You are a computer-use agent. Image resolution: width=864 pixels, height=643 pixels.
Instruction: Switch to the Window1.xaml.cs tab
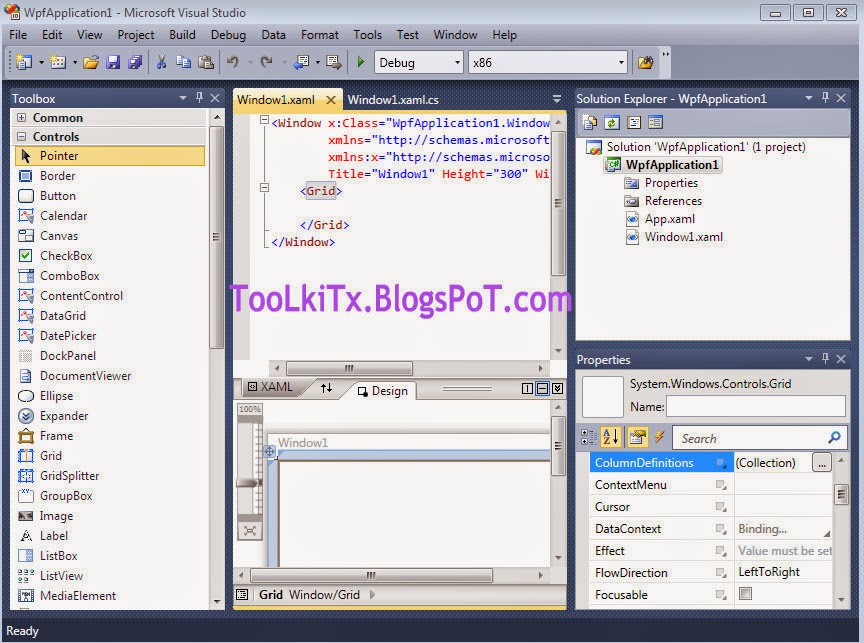tap(393, 100)
